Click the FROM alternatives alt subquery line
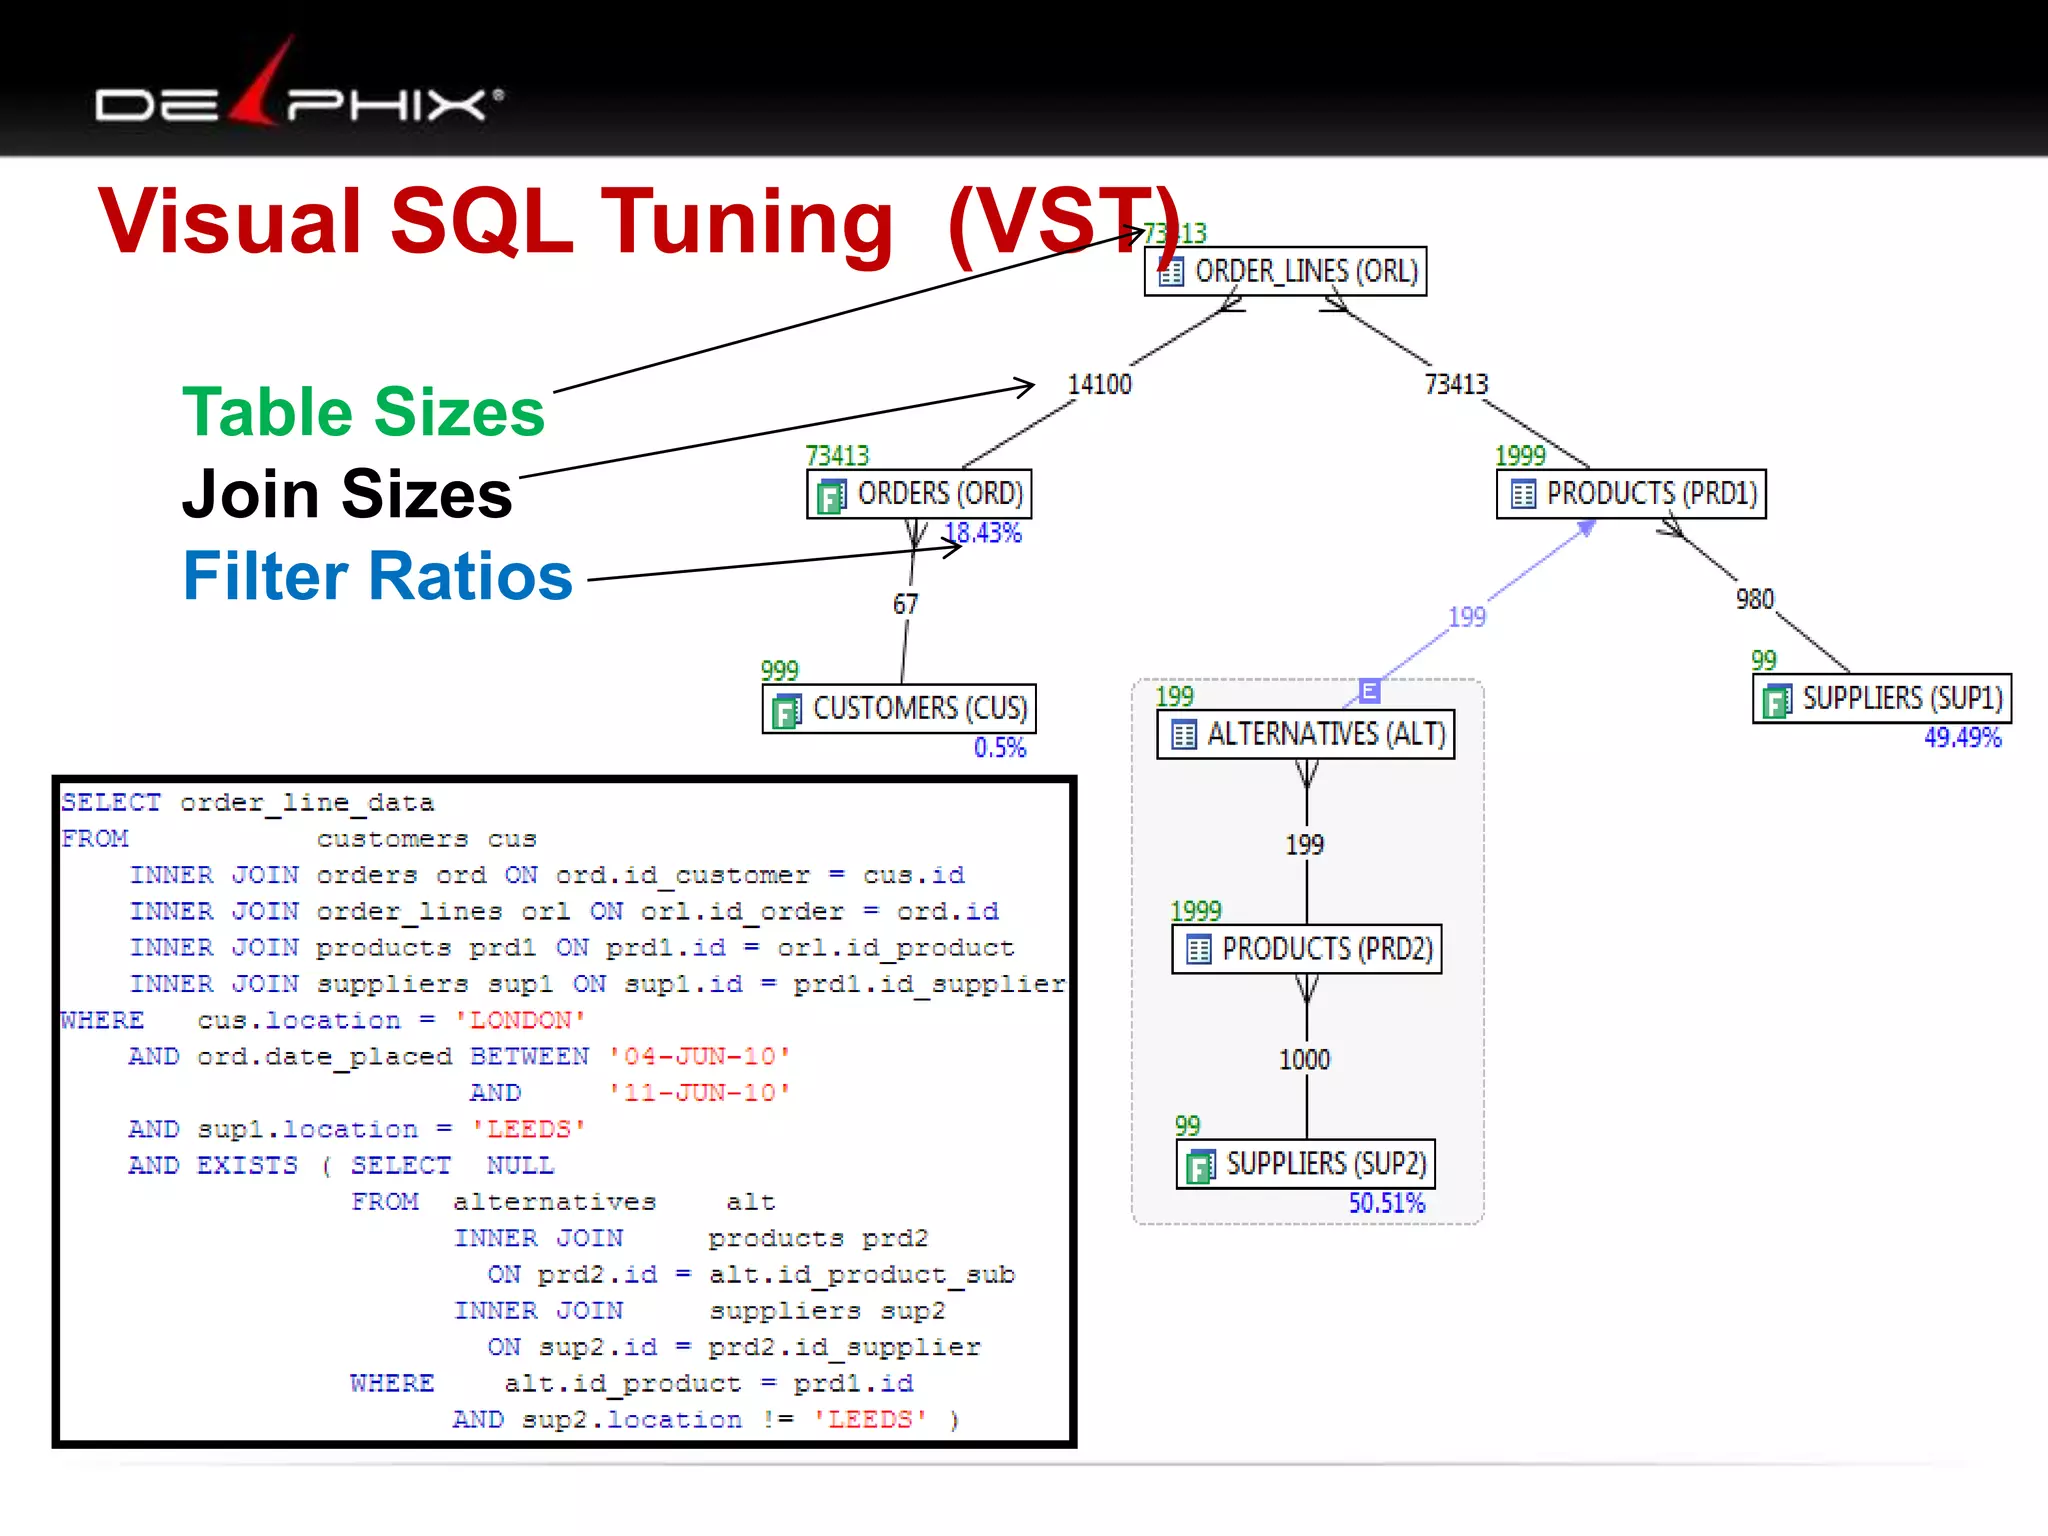 coord(563,1202)
